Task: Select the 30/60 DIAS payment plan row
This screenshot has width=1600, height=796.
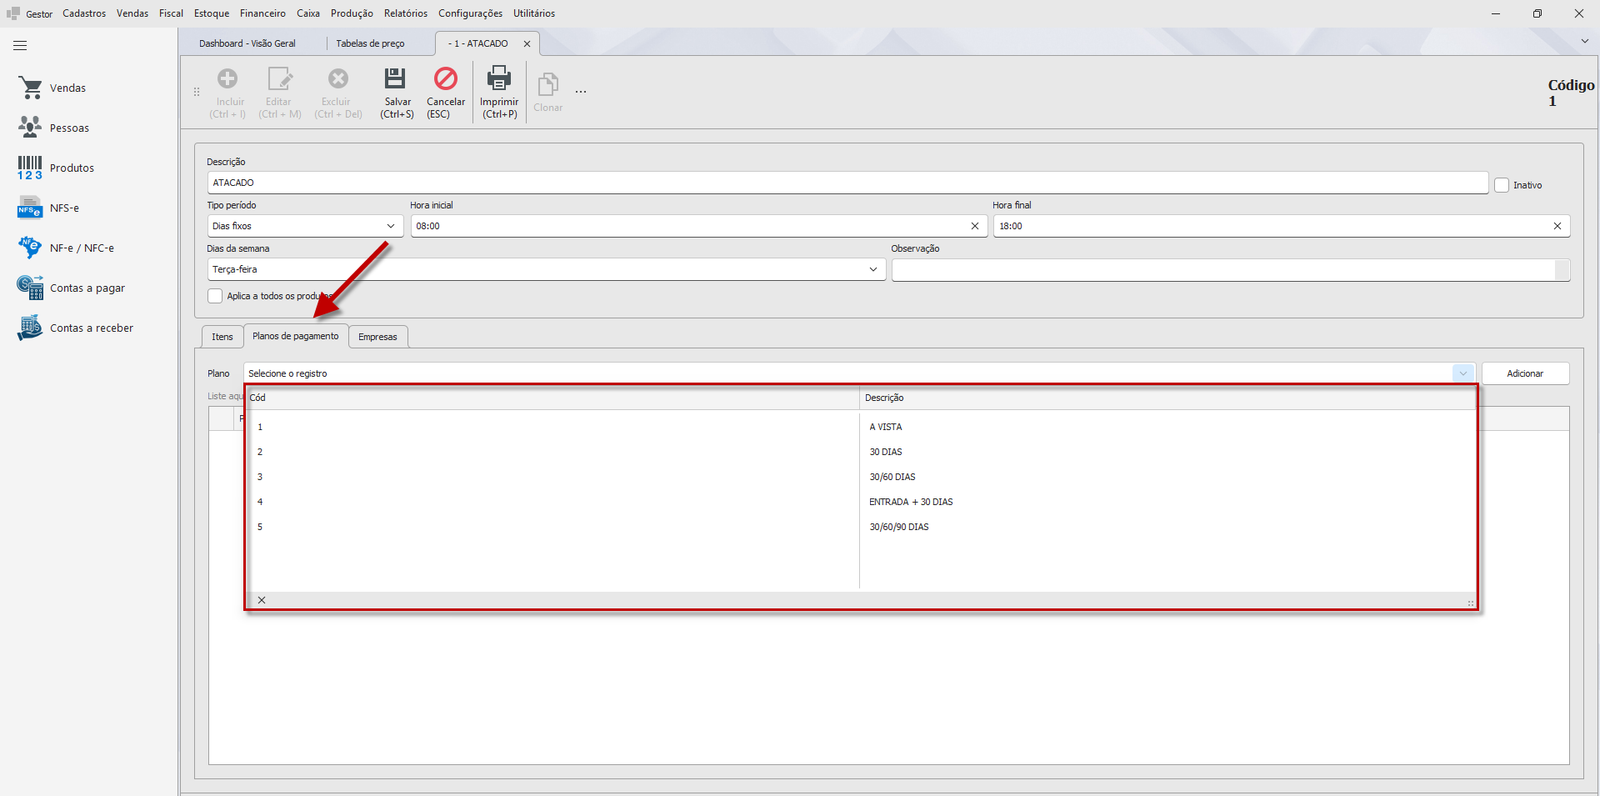Action: click(861, 477)
